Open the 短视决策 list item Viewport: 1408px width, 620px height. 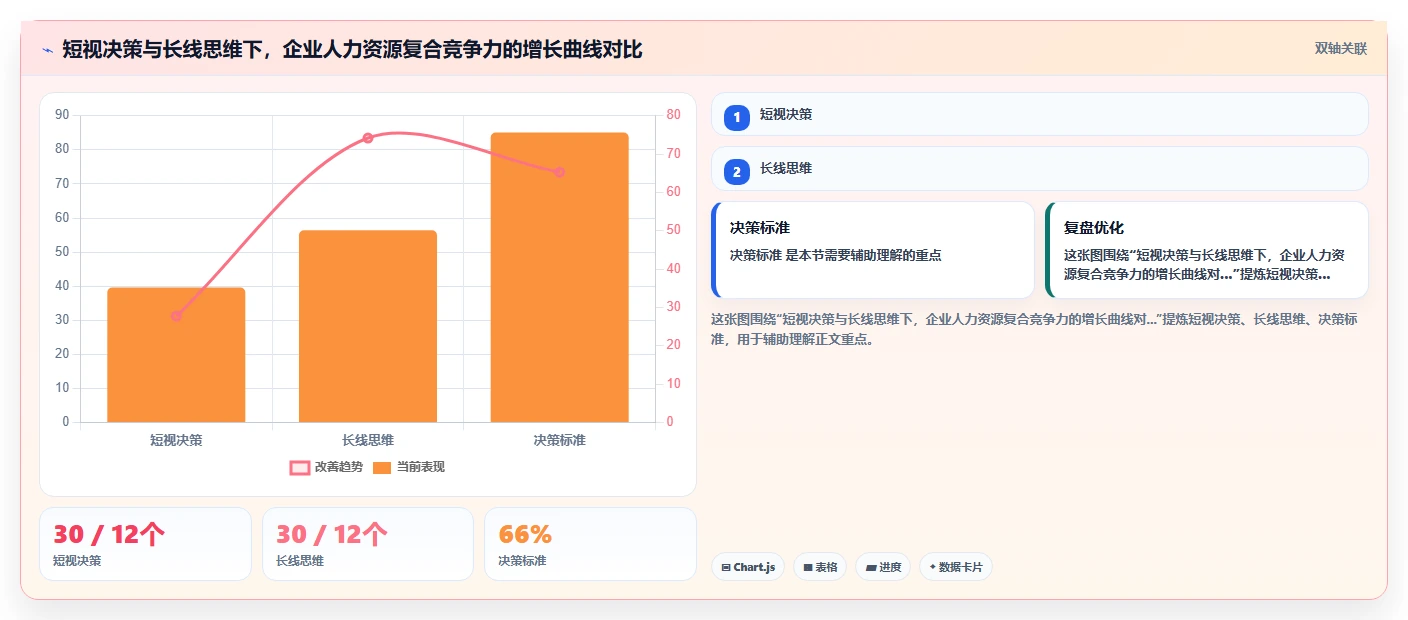1039,114
